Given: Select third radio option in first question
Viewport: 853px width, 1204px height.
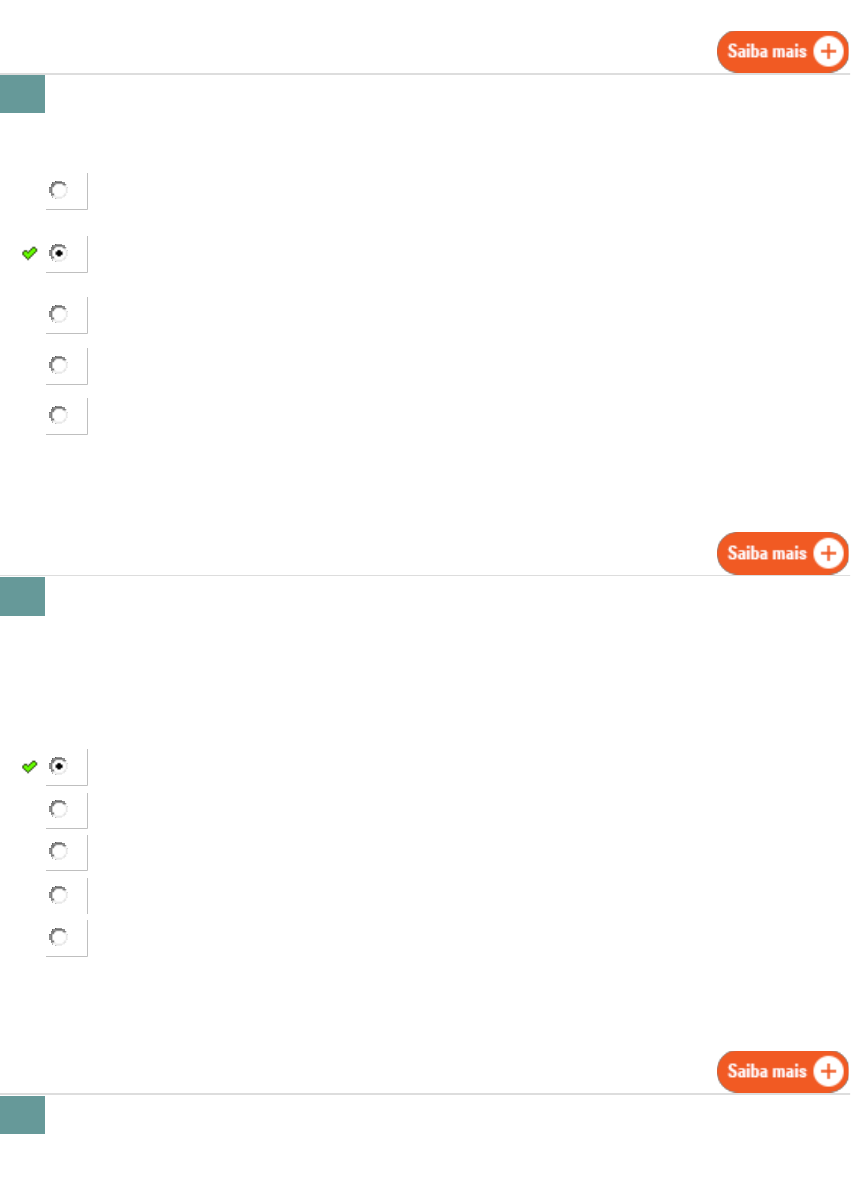Looking at the screenshot, I should click(59, 314).
